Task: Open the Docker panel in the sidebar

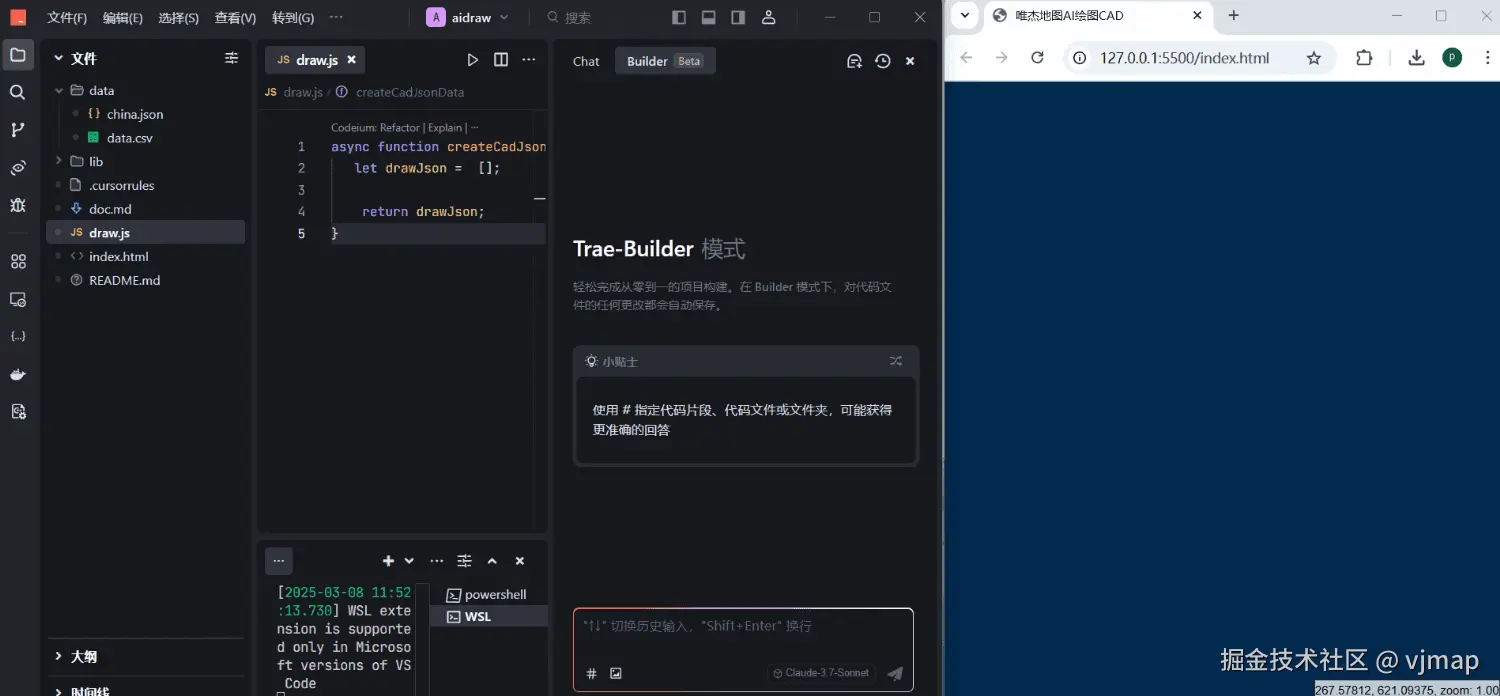Action: [x=18, y=374]
